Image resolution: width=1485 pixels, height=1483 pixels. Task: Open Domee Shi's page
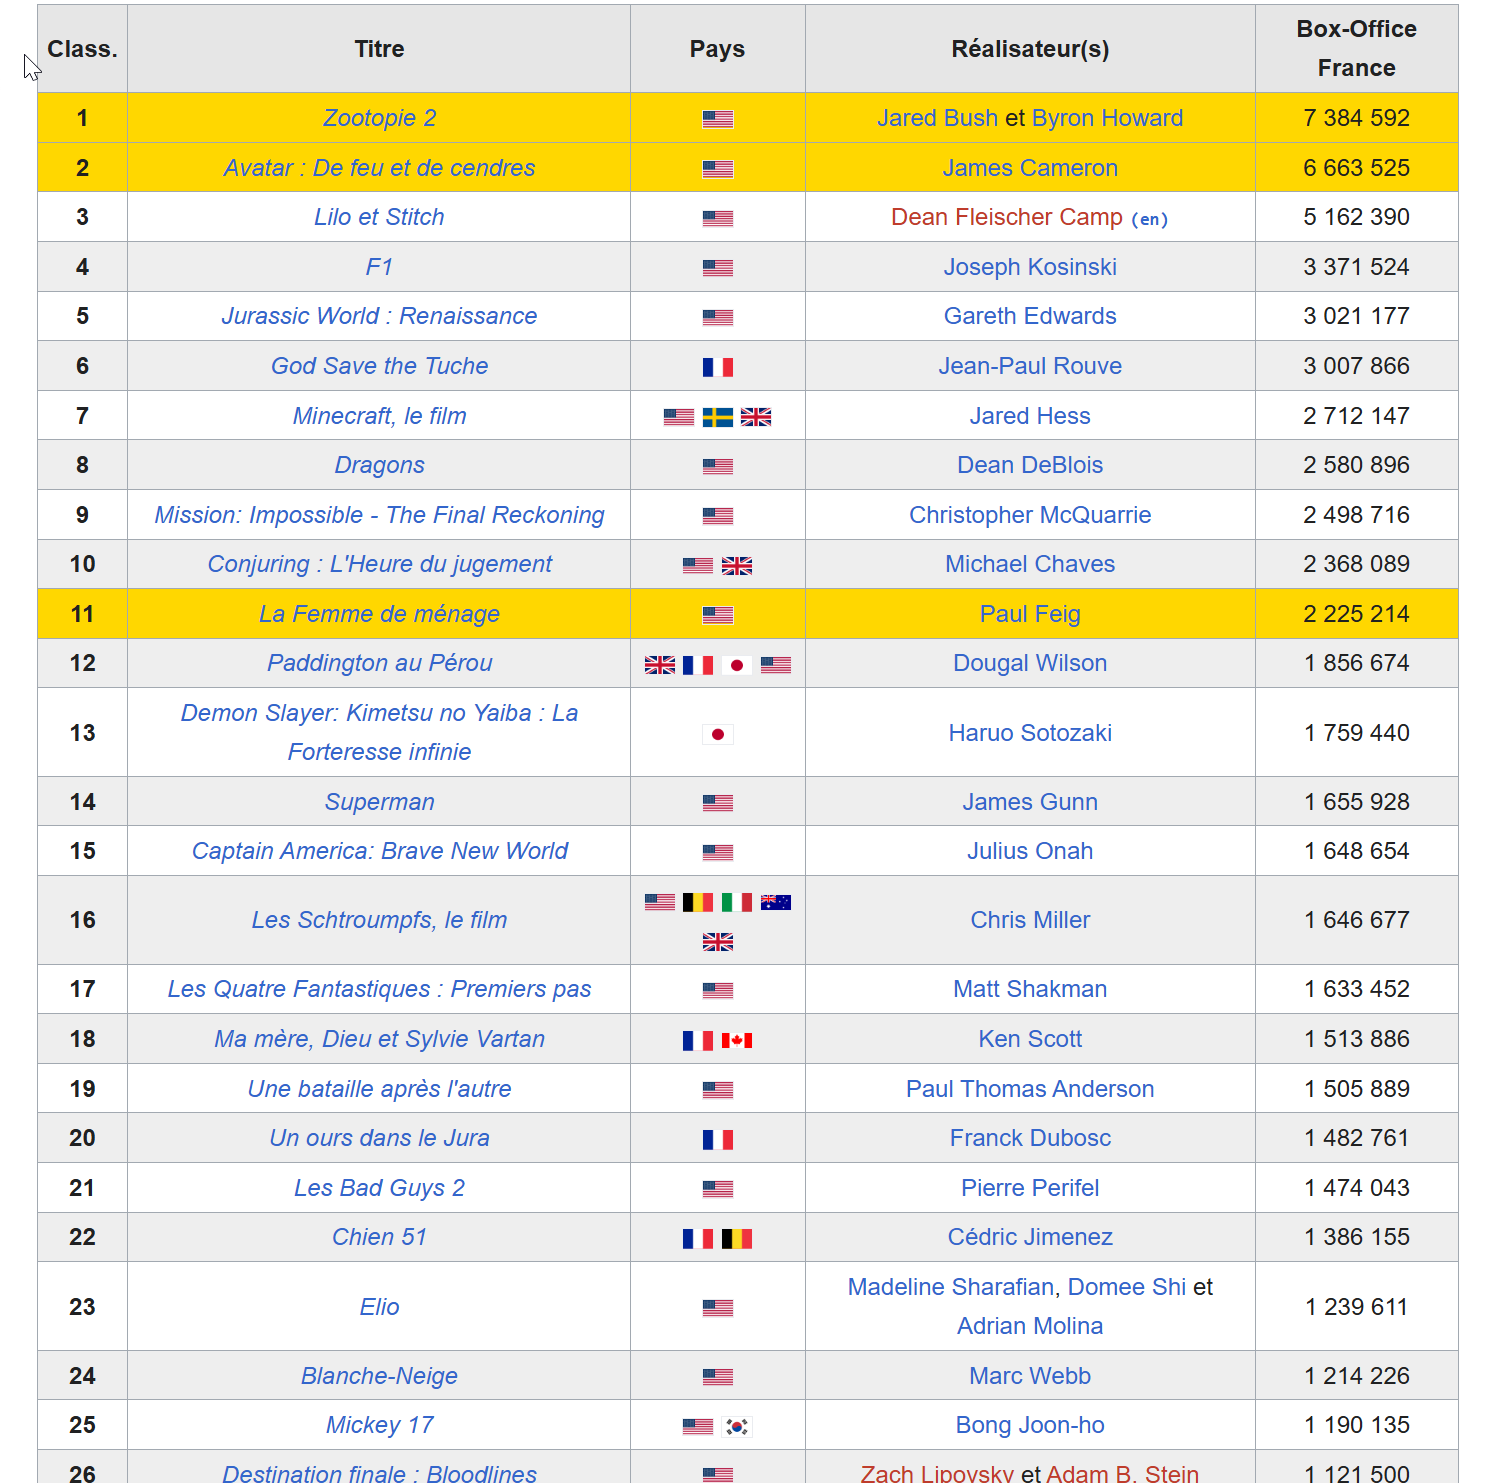pos(1127,1287)
